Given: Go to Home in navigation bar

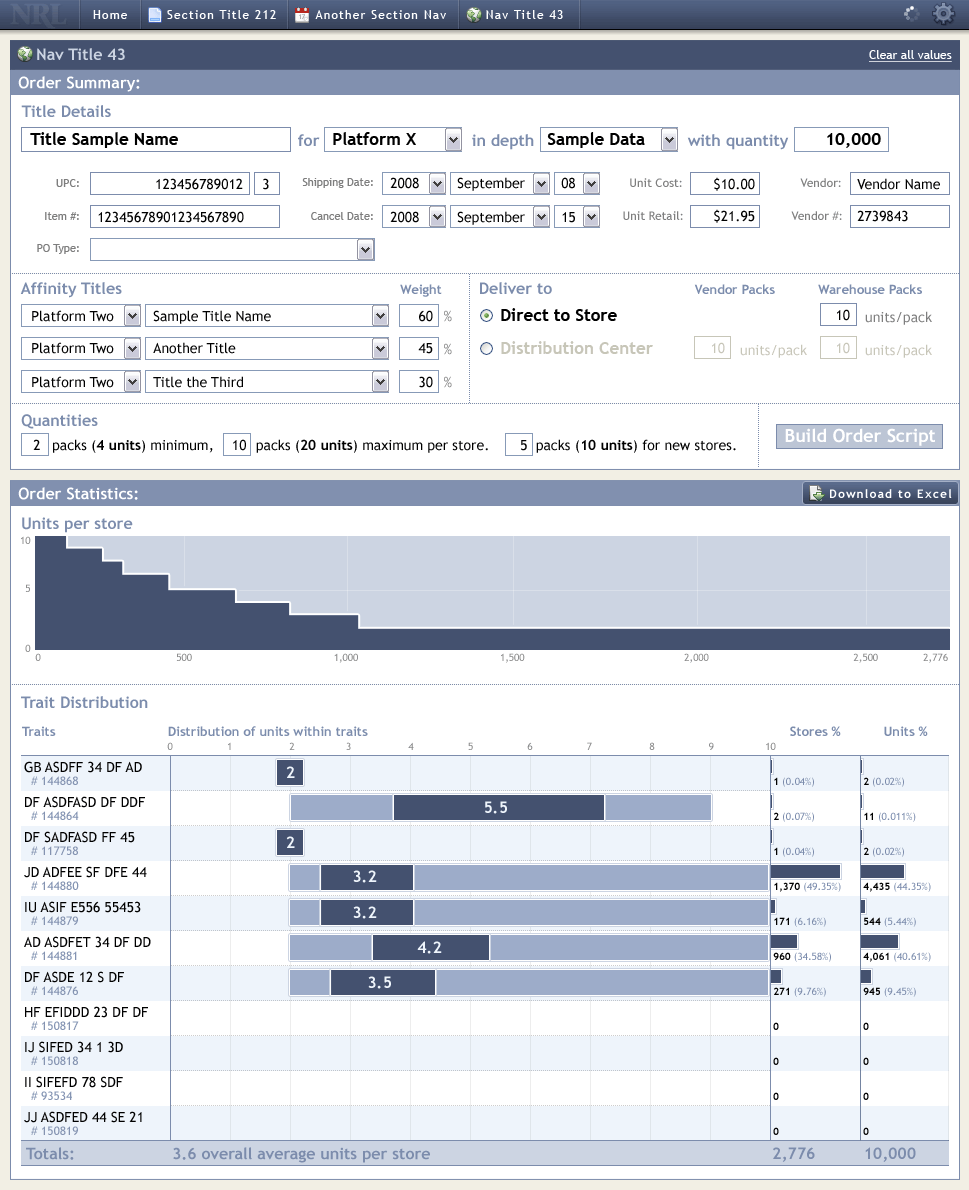Looking at the screenshot, I should coord(110,14).
